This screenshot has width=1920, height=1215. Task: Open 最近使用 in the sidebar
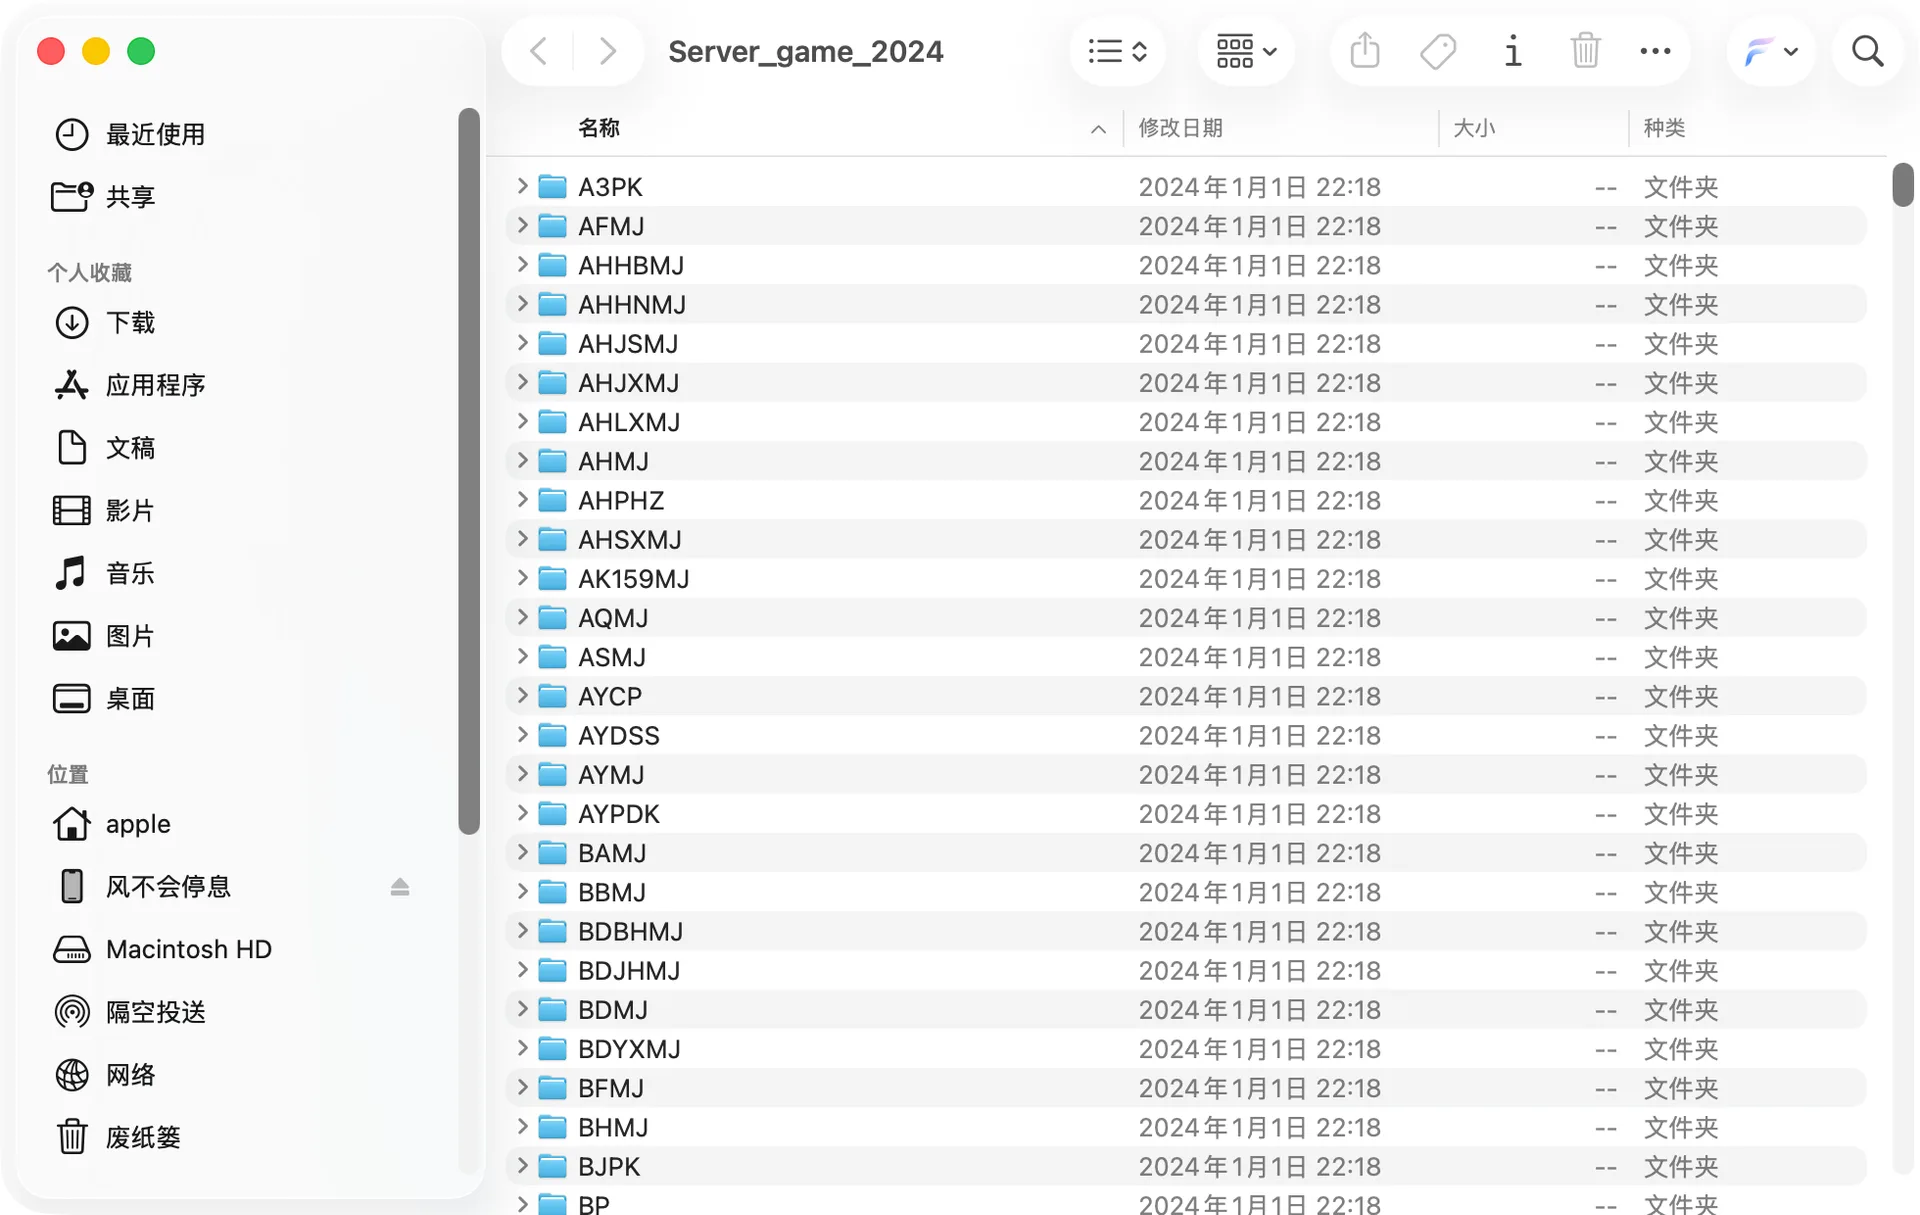point(155,134)
